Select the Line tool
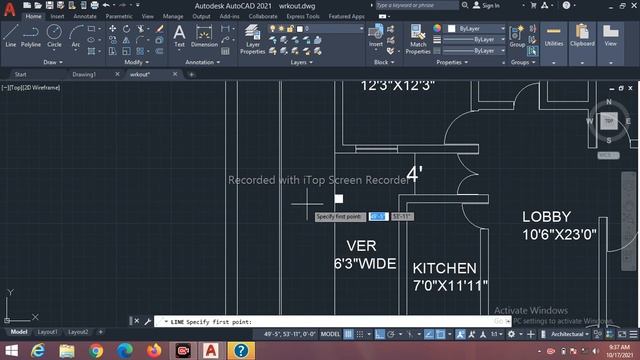 click(x=11, y=36)
